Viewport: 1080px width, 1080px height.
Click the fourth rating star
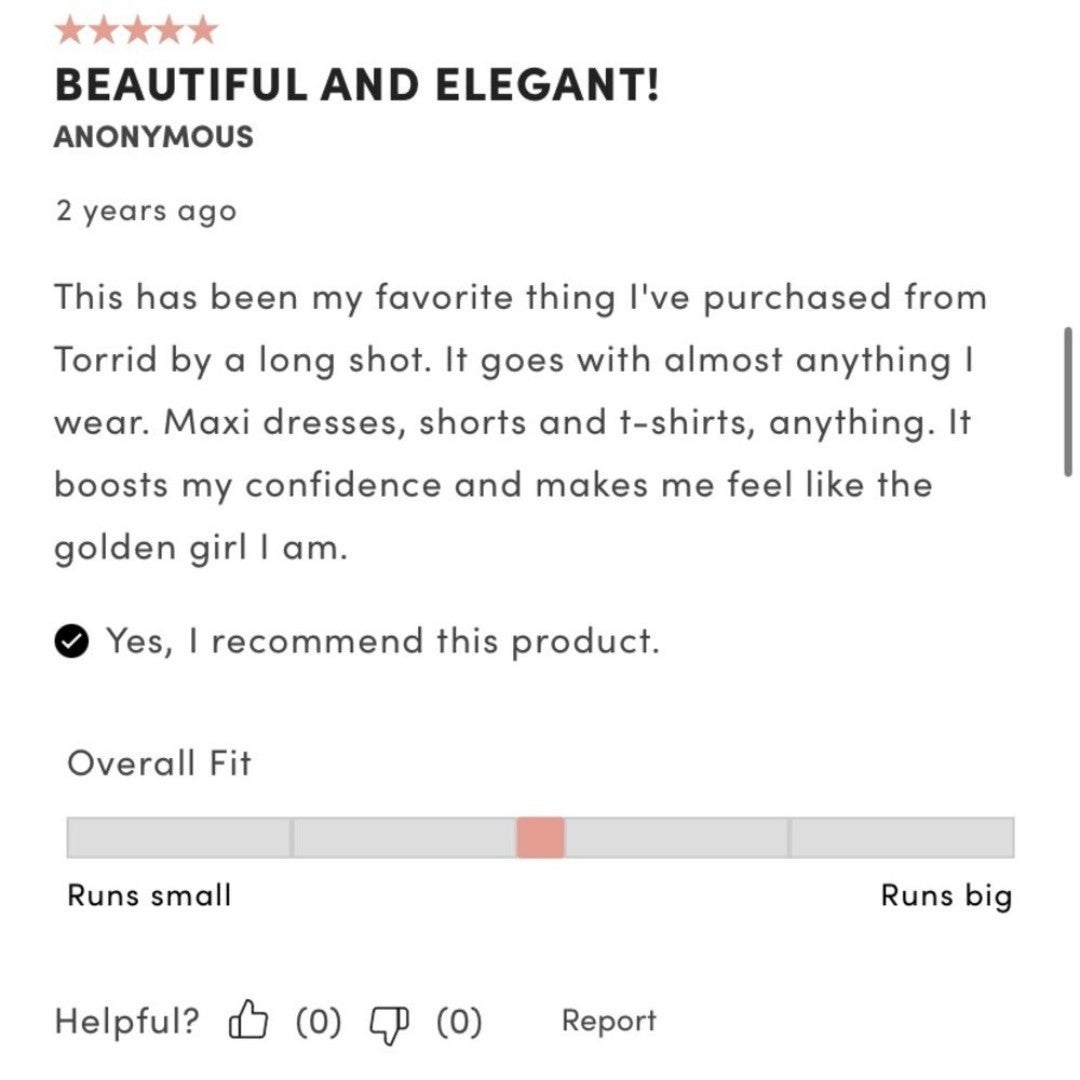point(169,30)
